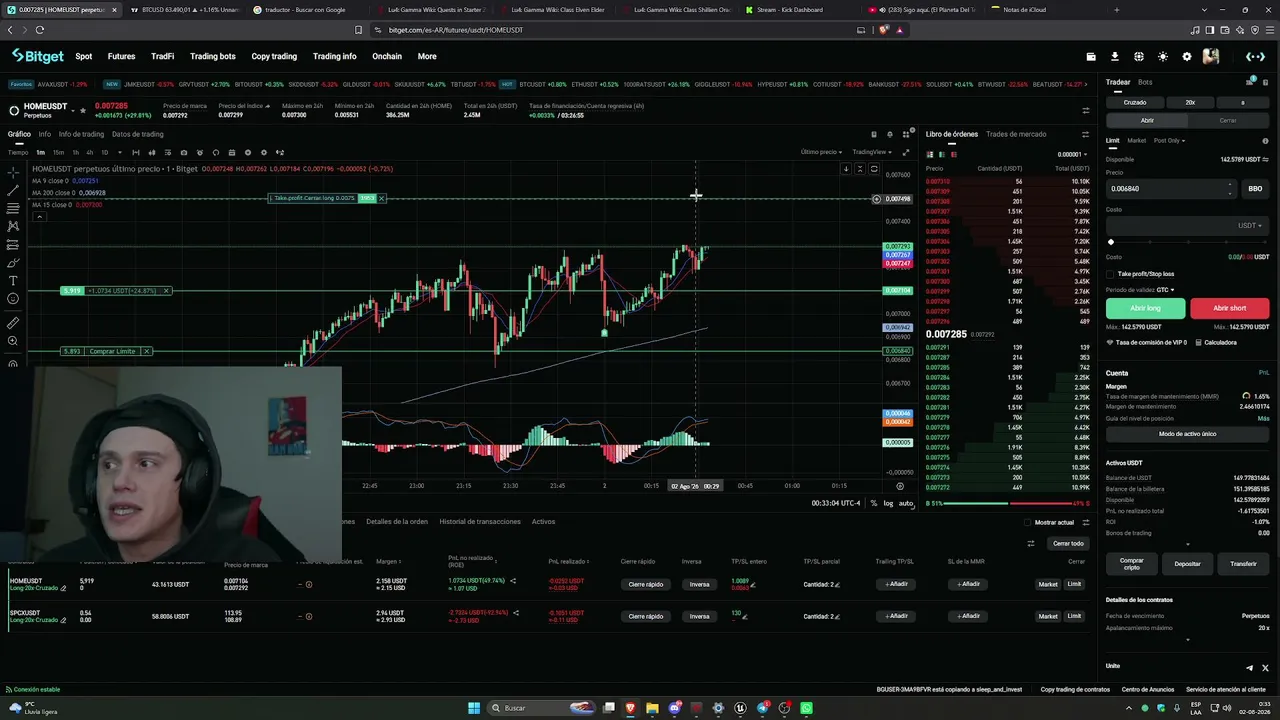Open the USDT unit dropdown in Costo
The width and height of the screenshot is (1280, 720).
[1250, 226]
